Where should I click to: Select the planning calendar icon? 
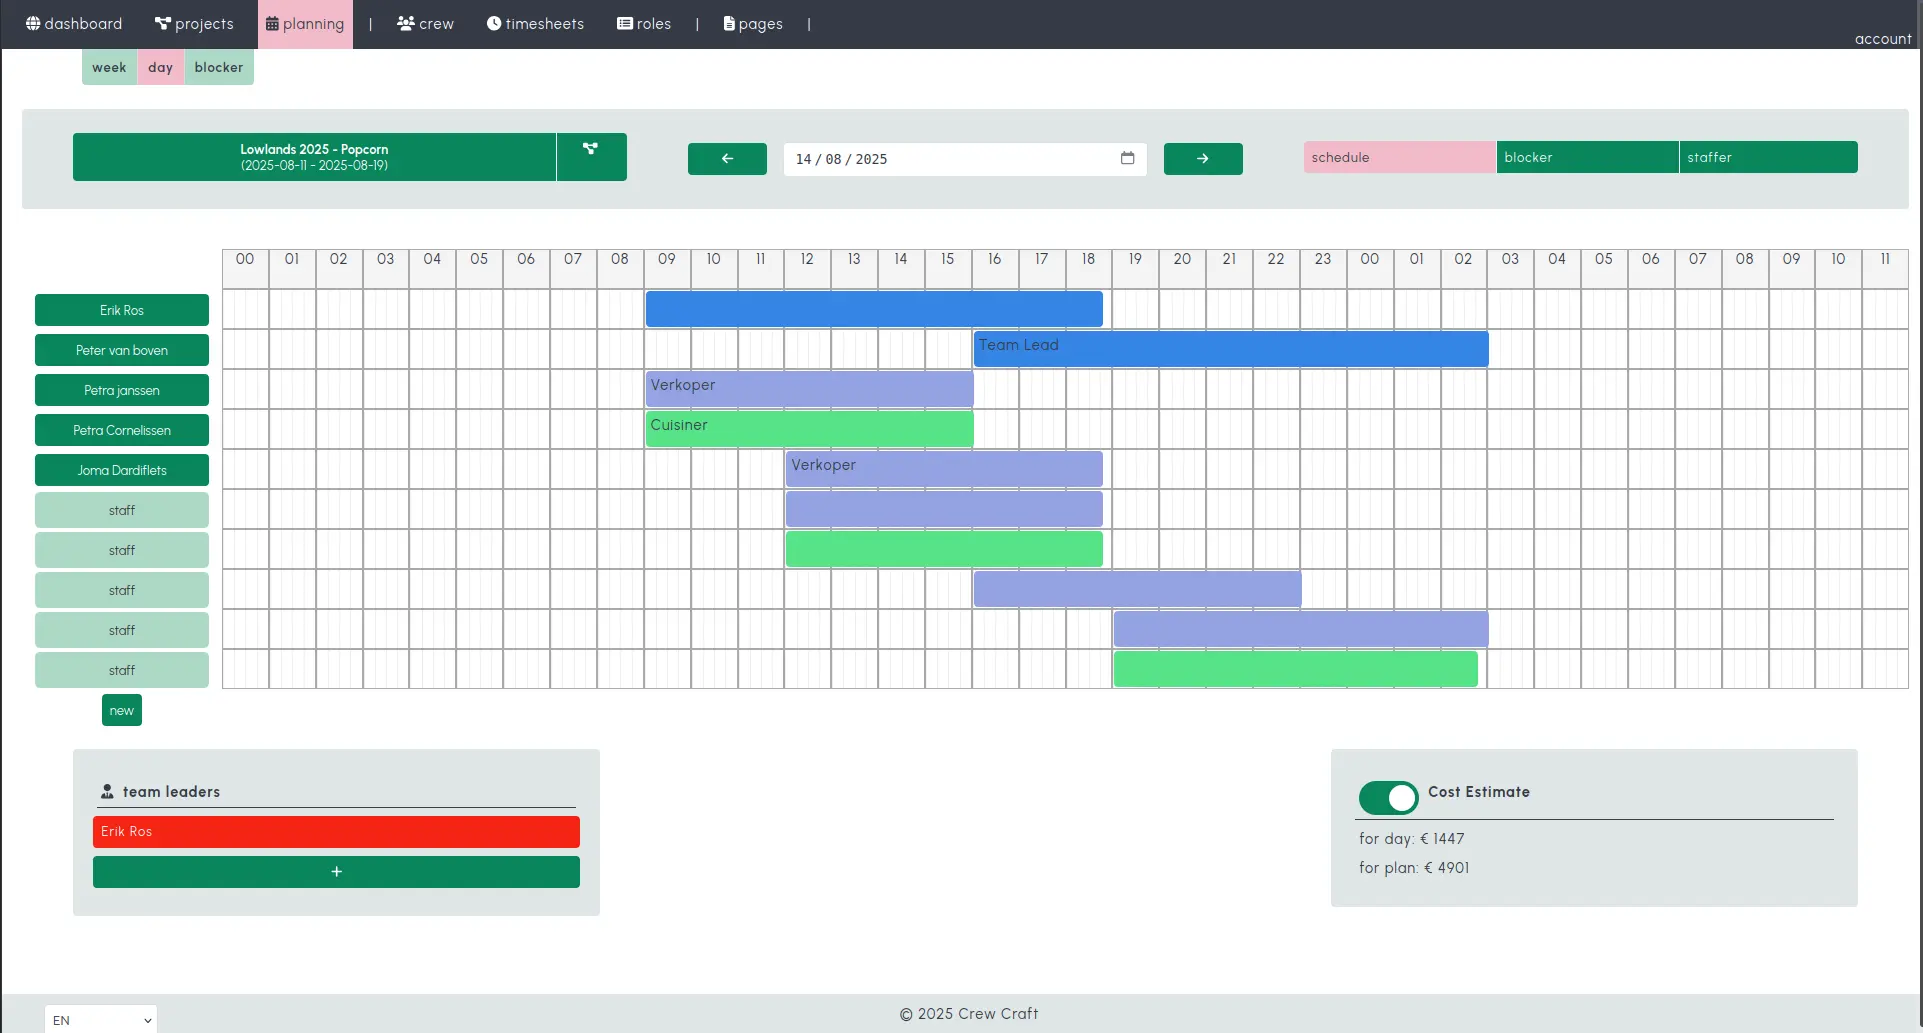pos(271,23)
